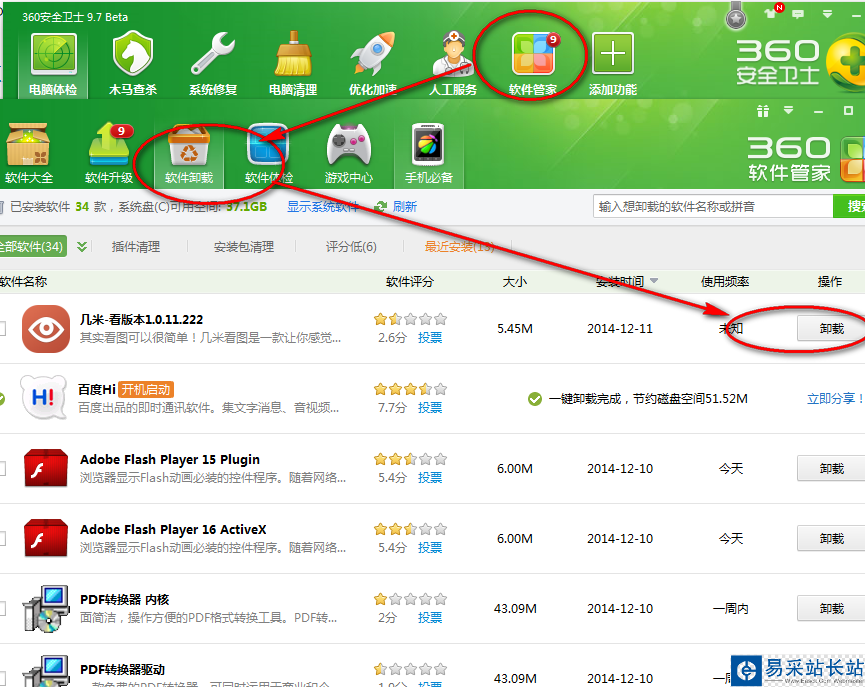Click Adobe Flash Player 15 Plugin icon

coord(46,468)
